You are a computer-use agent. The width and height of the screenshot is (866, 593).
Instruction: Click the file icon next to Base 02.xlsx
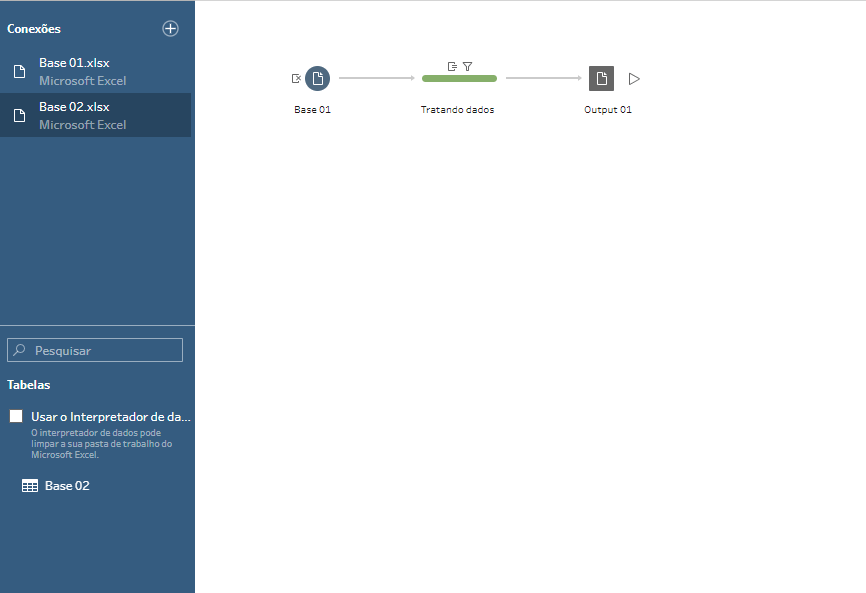(19, 115)
